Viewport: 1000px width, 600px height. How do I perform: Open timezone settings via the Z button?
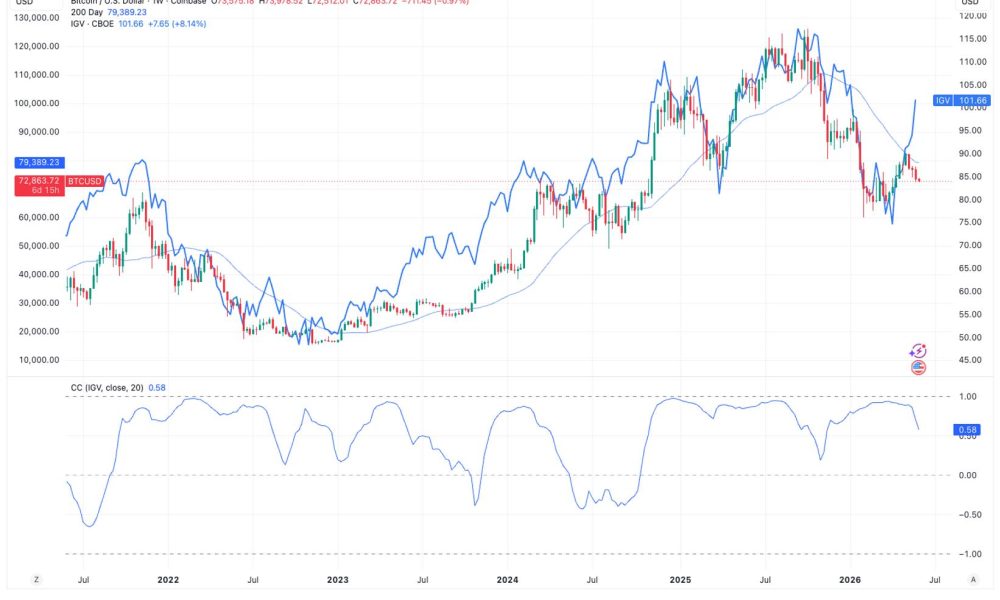point(36,580)
